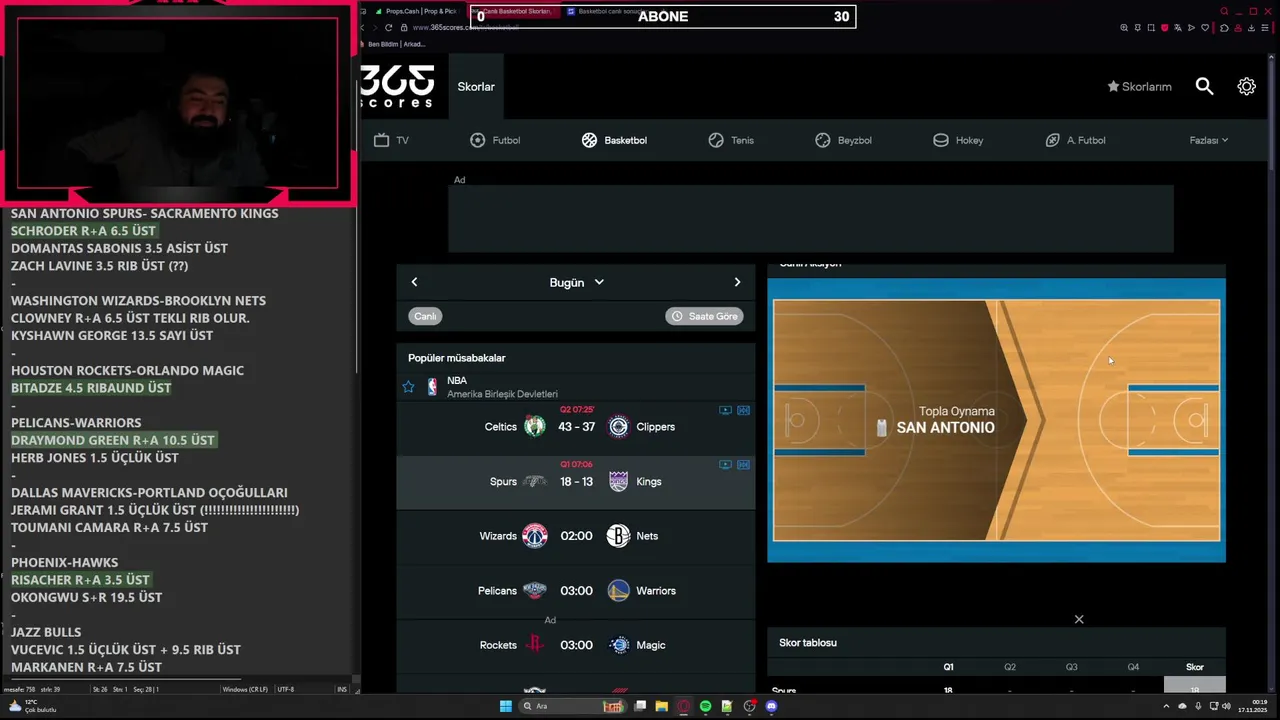Open the Celtics vs Clippers match
This screenshot has height=720, width=1280.
(576, 427)
